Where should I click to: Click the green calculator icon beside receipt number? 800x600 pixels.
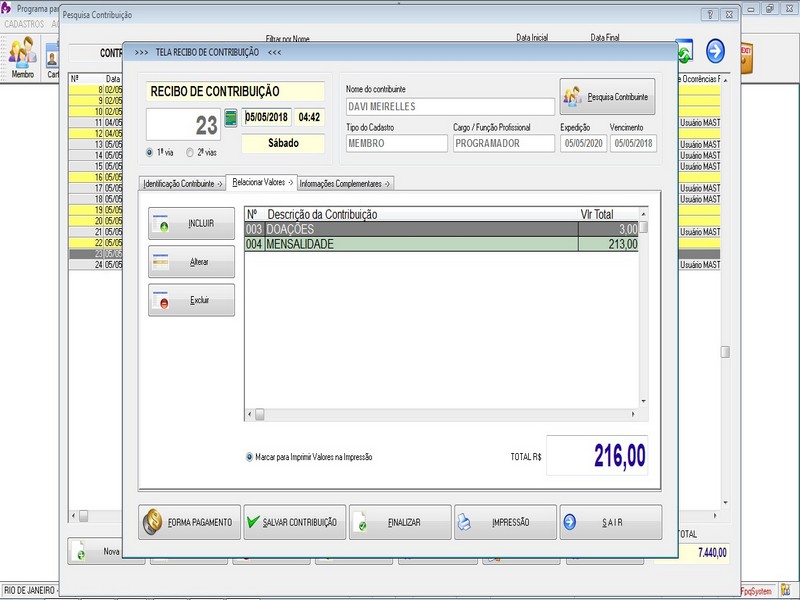coord(231,118)
